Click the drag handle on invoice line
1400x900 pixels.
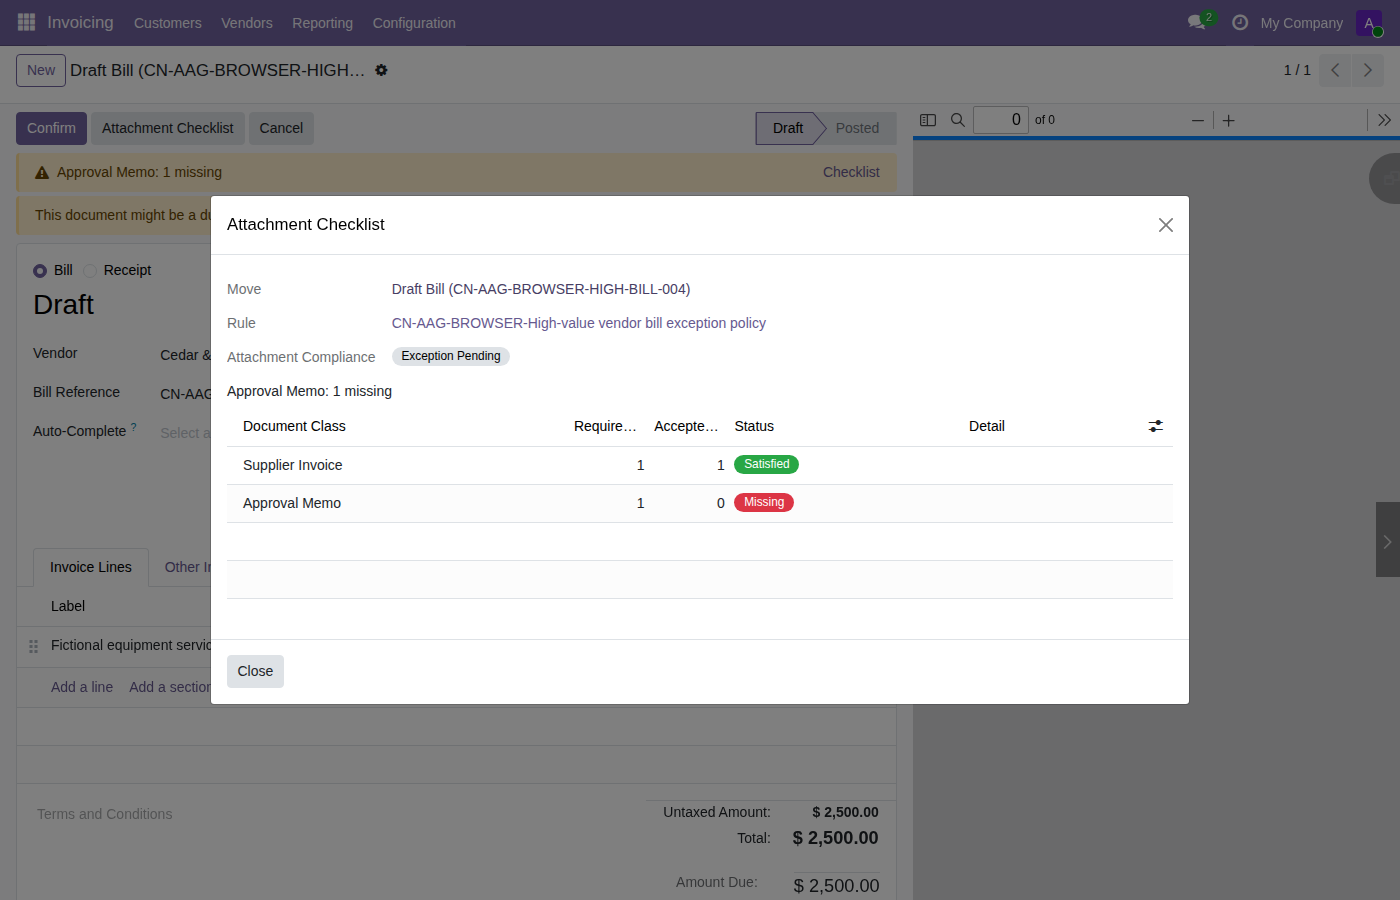[x=33, y=646]
